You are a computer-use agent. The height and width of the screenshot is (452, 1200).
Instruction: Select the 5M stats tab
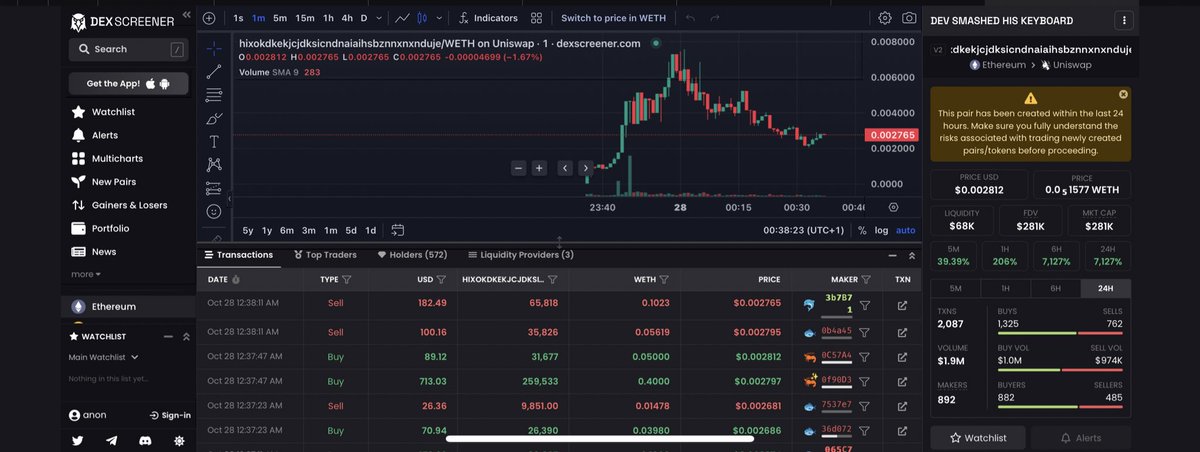point(955,288)
